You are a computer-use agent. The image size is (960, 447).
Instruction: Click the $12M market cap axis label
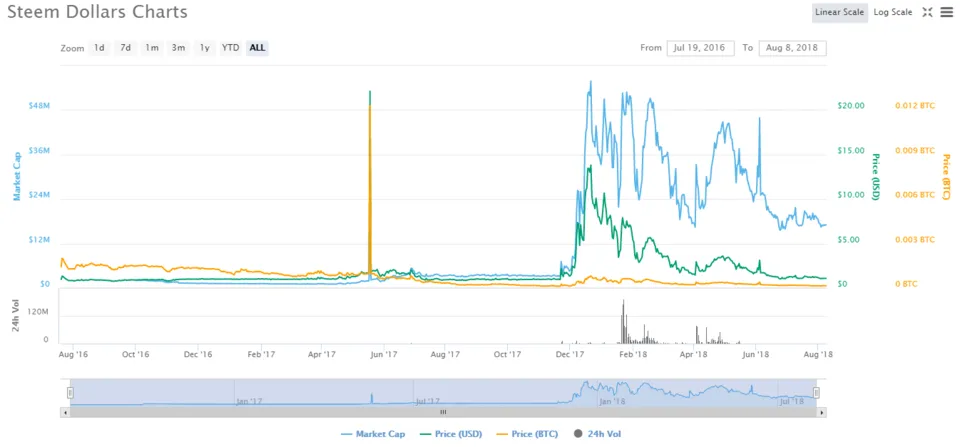tap(39, 239)
